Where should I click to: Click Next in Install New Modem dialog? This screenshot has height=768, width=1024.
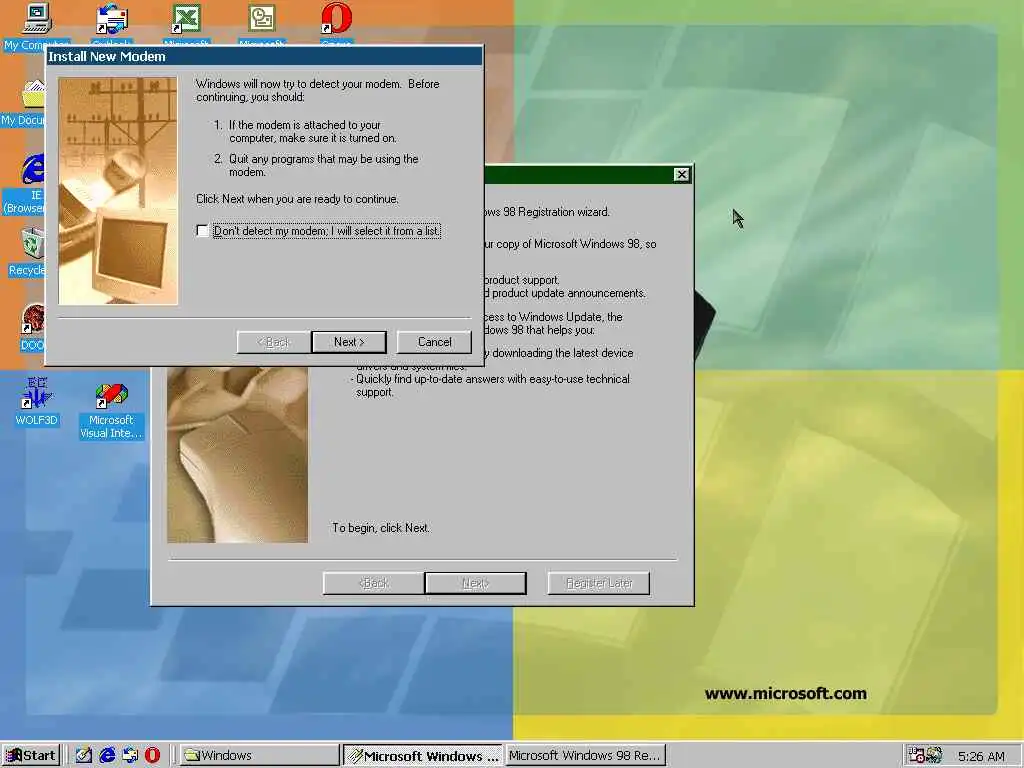349,342
